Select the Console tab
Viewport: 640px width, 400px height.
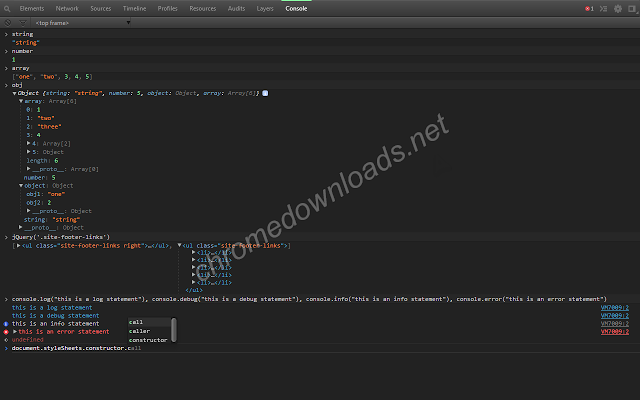click(x=296, y=9)
